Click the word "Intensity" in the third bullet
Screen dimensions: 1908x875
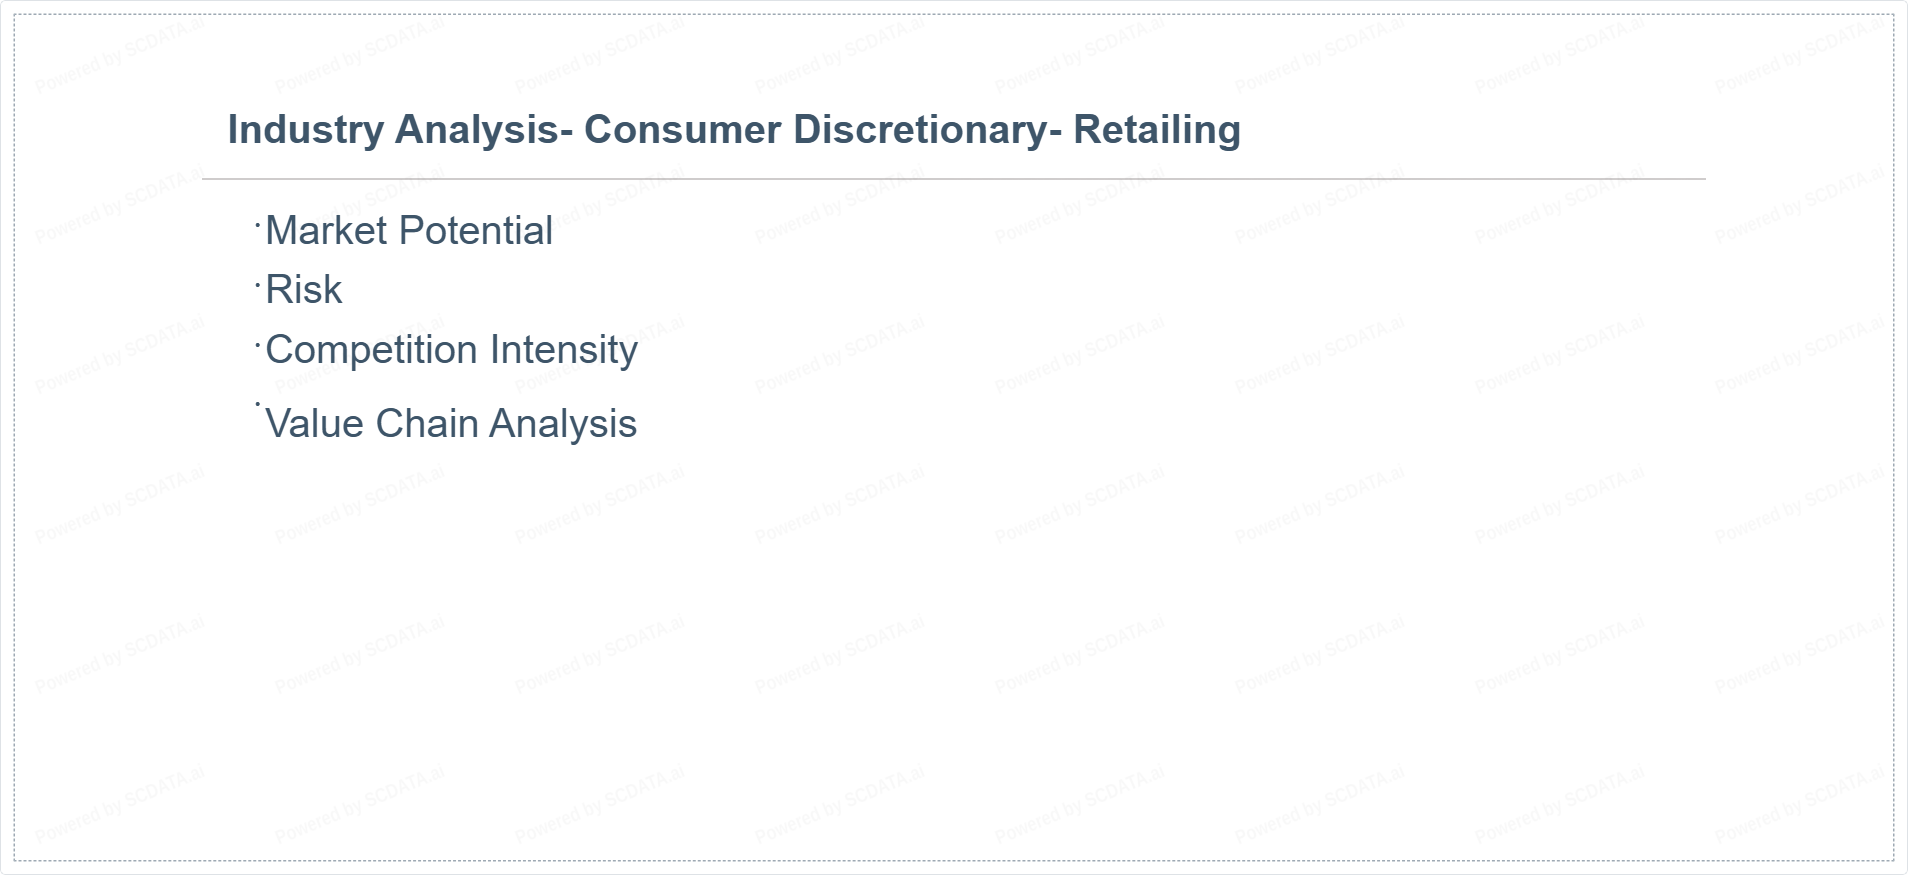[x=563, y=350]
